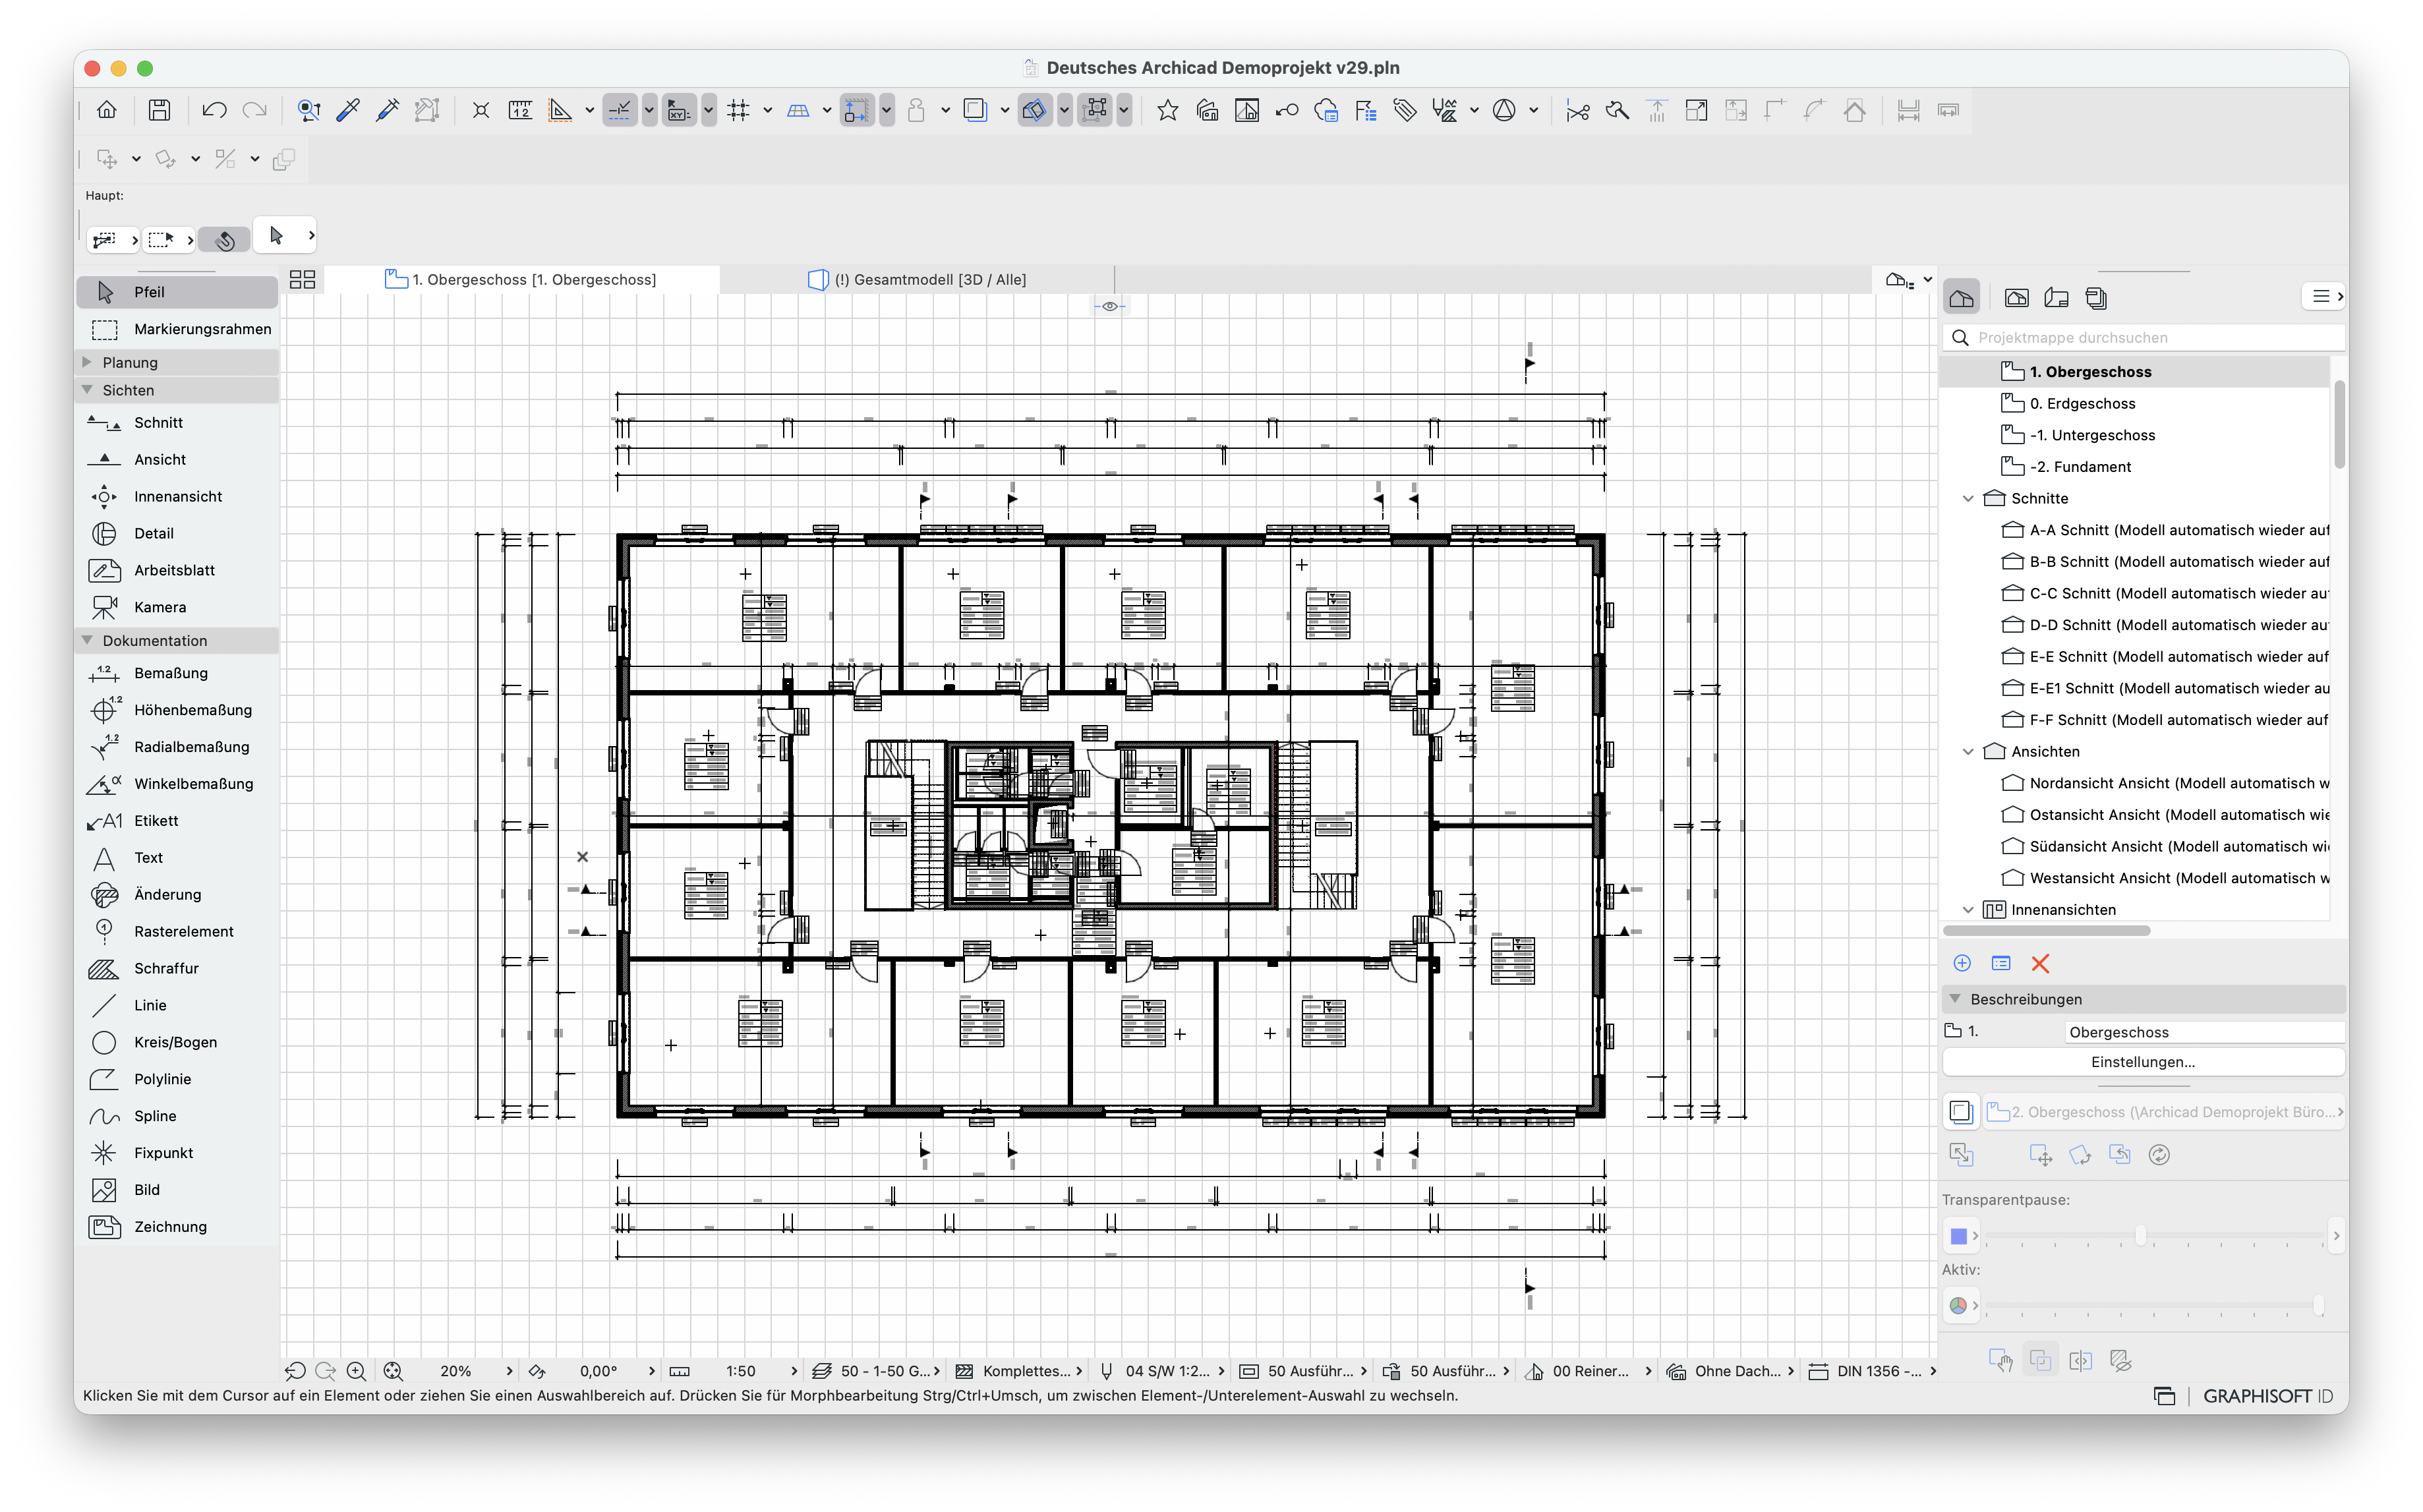Collapse the Beschreibungen section
The image size is (2423, 1512).
[1955, 999]
